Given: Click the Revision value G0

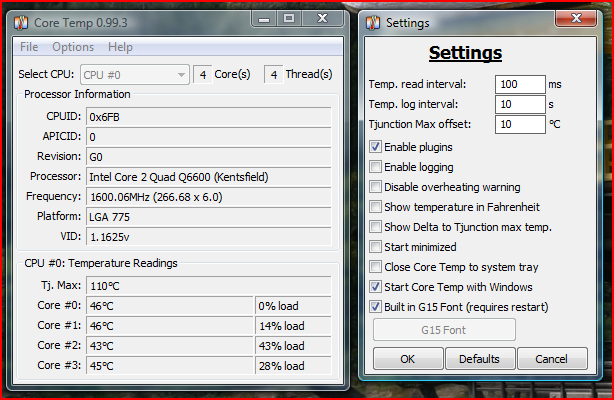Looking at the screenshot, I should [x=209, y=157].
